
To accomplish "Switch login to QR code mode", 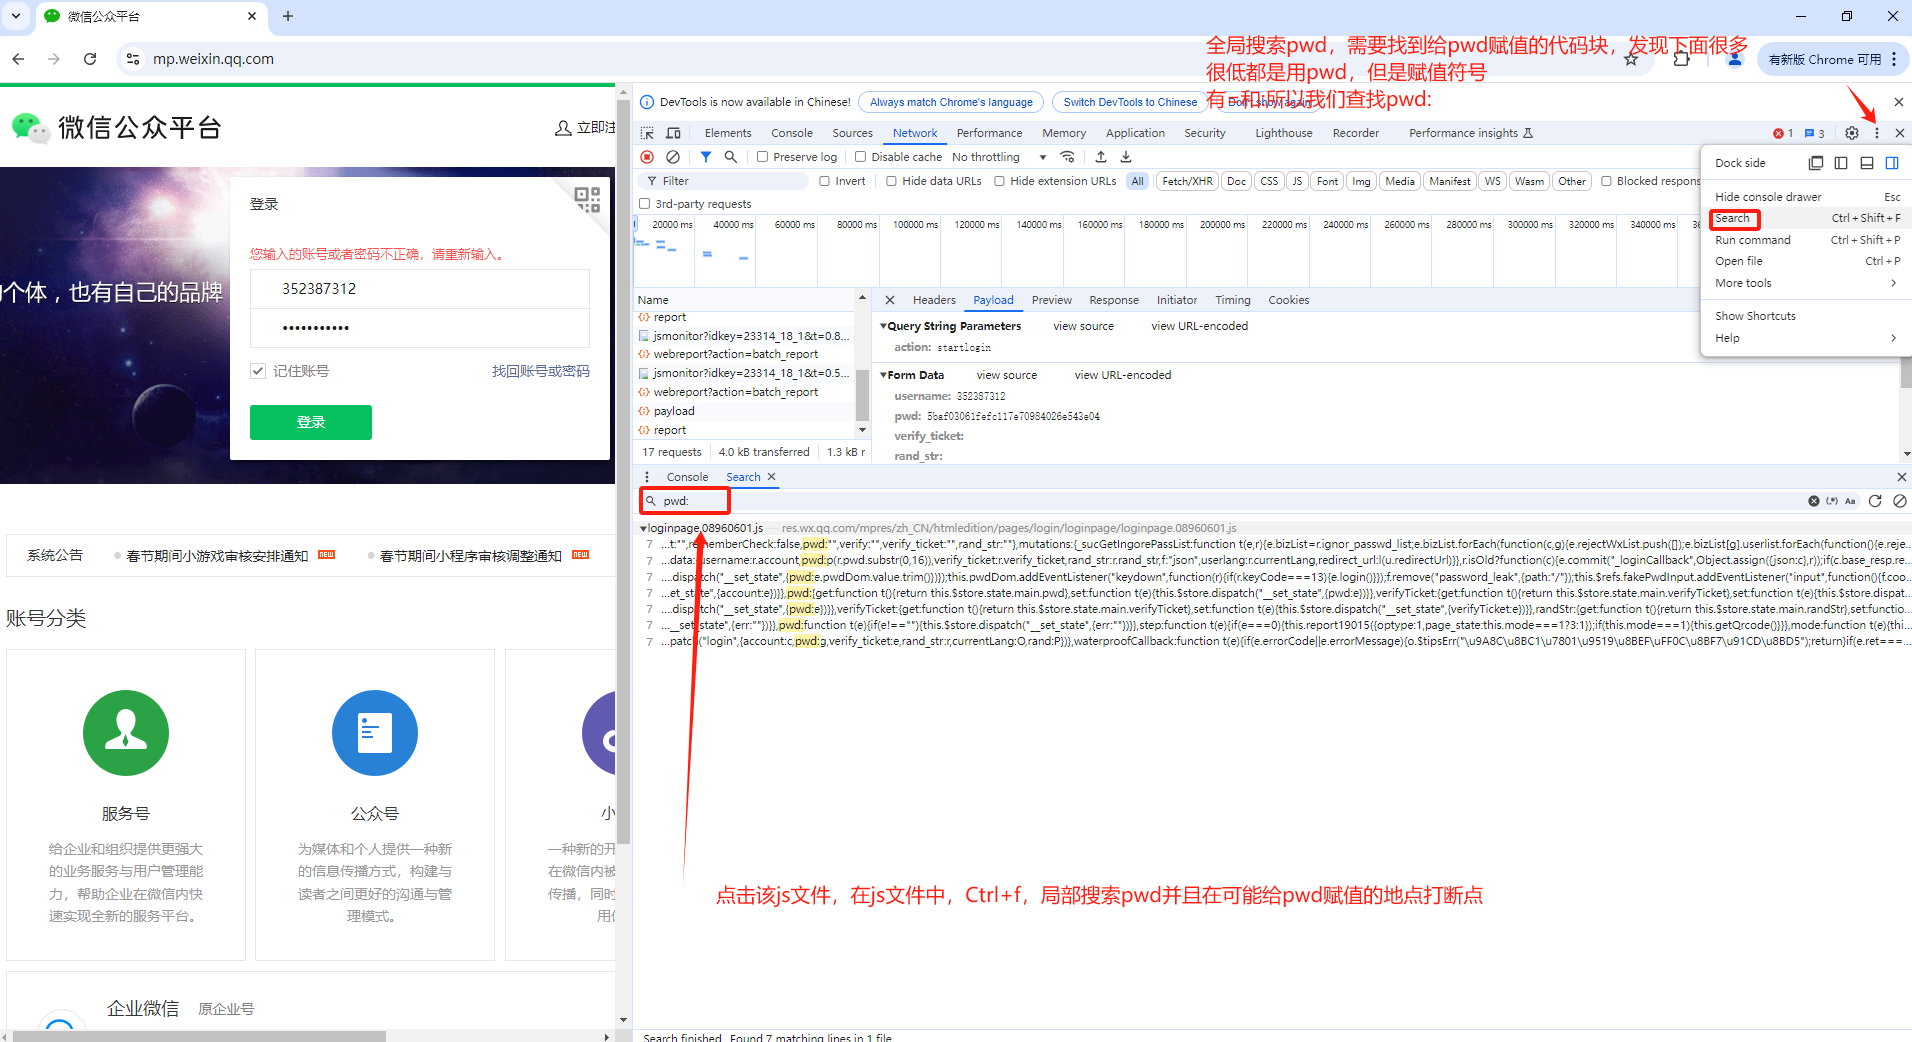I will click(587, 198).
